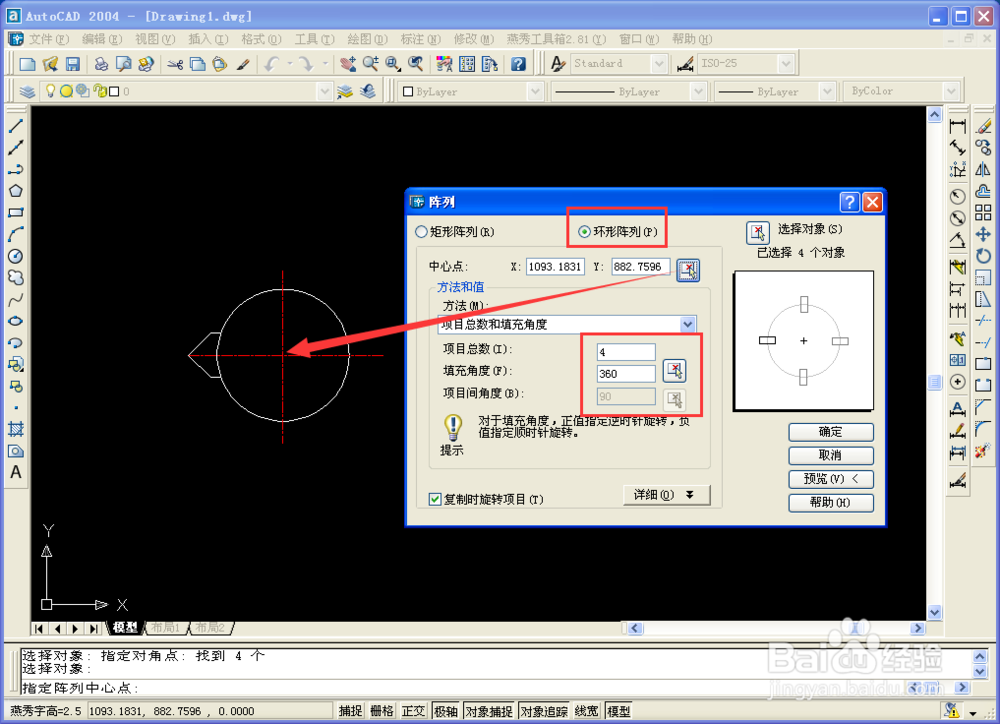This screenshot has height=724, width=1000.
Task: Click the Undo arrow icon
Action: click(x=272, y=64)
